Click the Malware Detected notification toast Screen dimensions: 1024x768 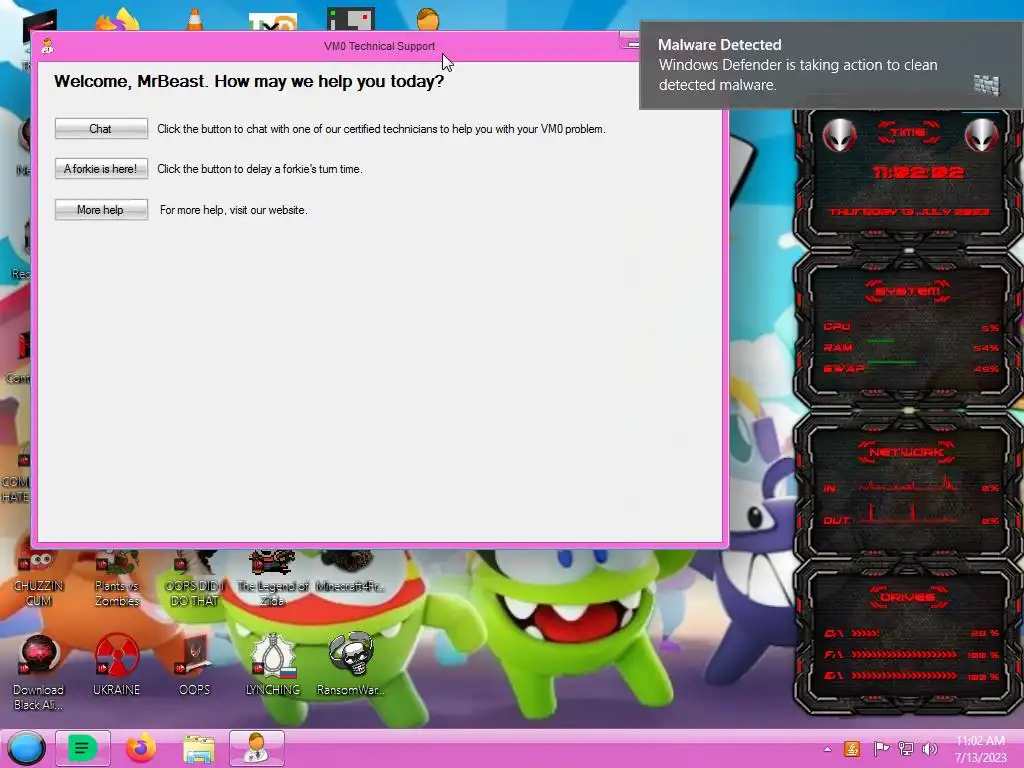click(x=831, y=65)
